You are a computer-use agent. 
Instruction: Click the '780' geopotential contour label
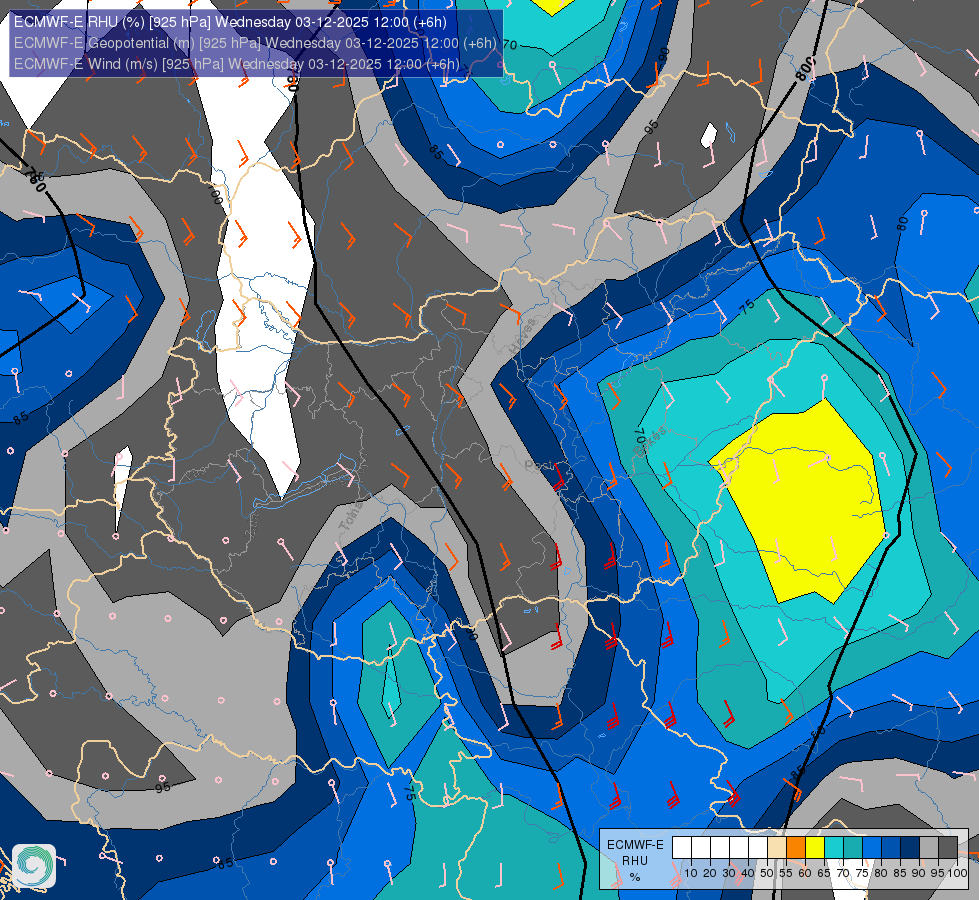click(x=34, y=179)
